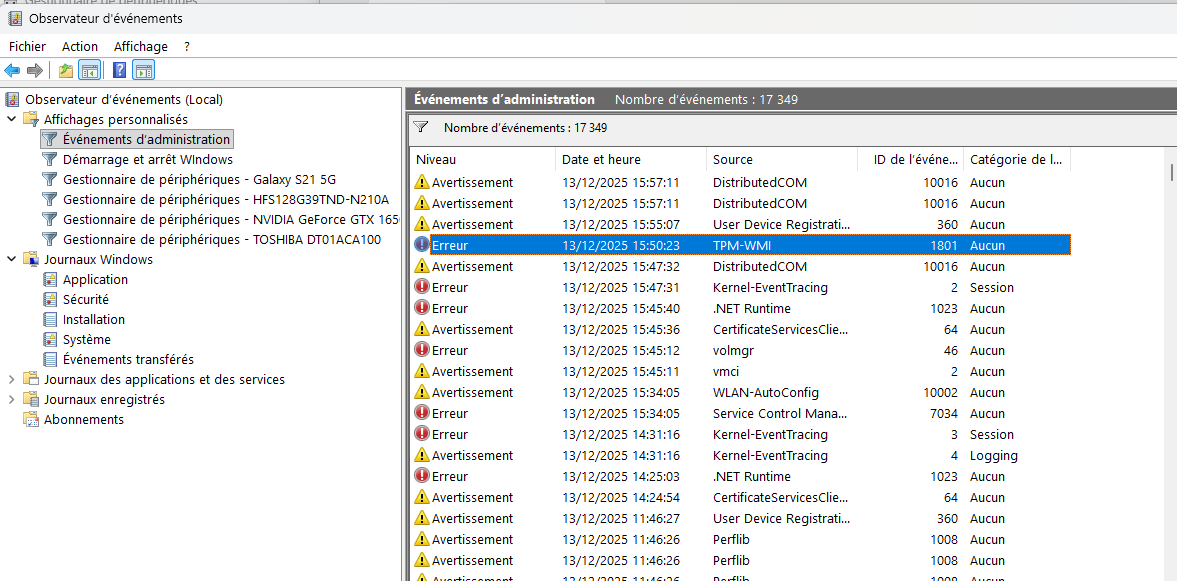Click the Journaux Windows folder icon
1177x581 pixels.
pos(31,259)
